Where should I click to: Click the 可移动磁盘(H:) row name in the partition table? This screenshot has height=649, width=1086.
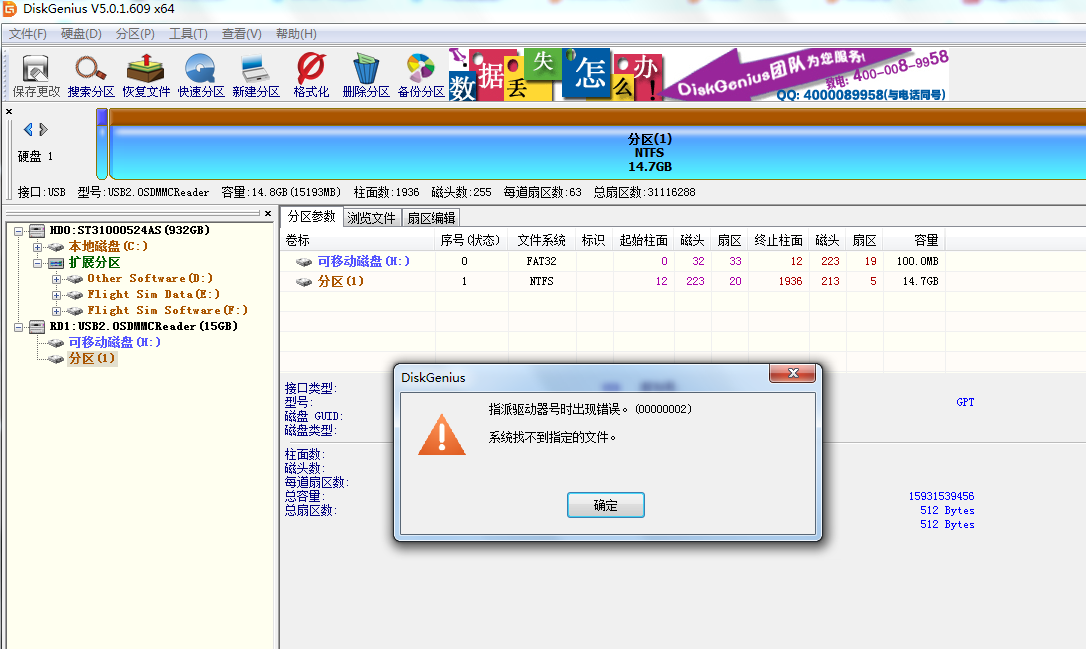[364, 262]
